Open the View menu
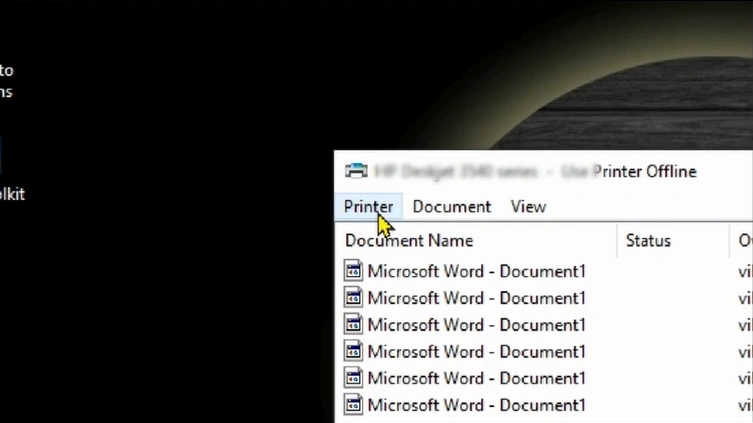 point(528,206)
